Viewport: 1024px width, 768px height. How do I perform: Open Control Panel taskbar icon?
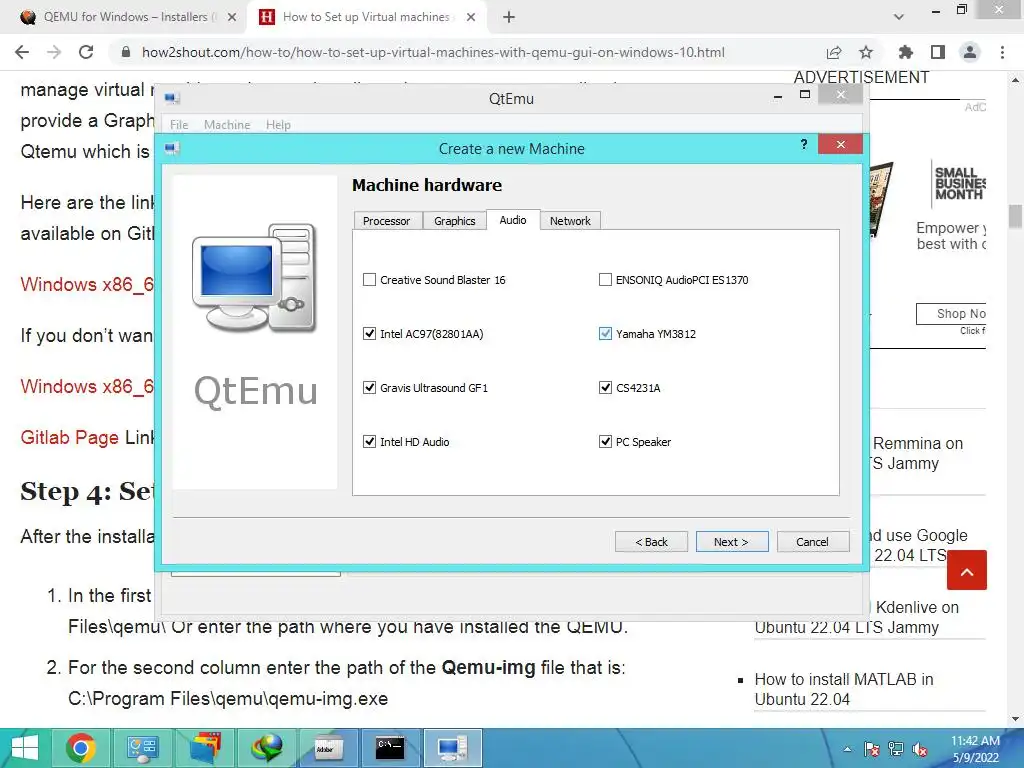[x=143, y=748]
